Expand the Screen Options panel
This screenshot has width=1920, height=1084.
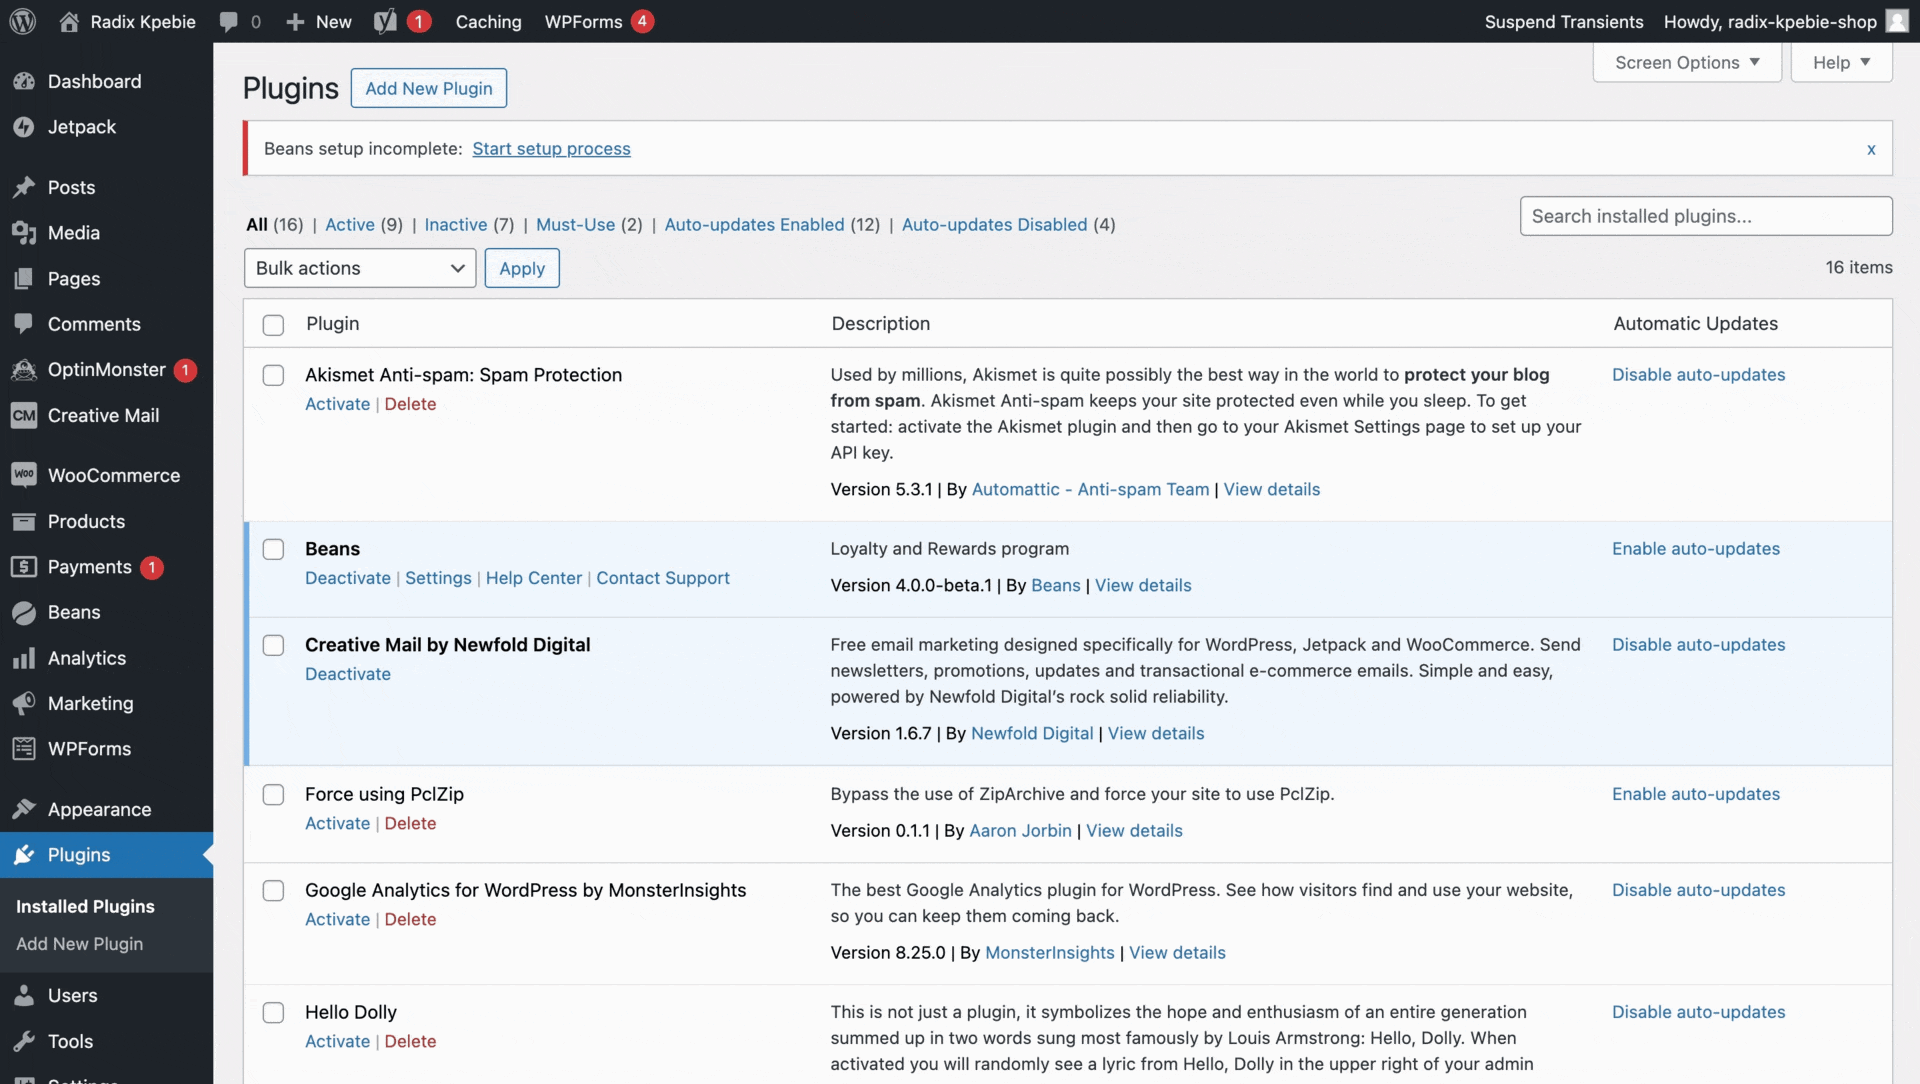click(x=1687, y=62)
